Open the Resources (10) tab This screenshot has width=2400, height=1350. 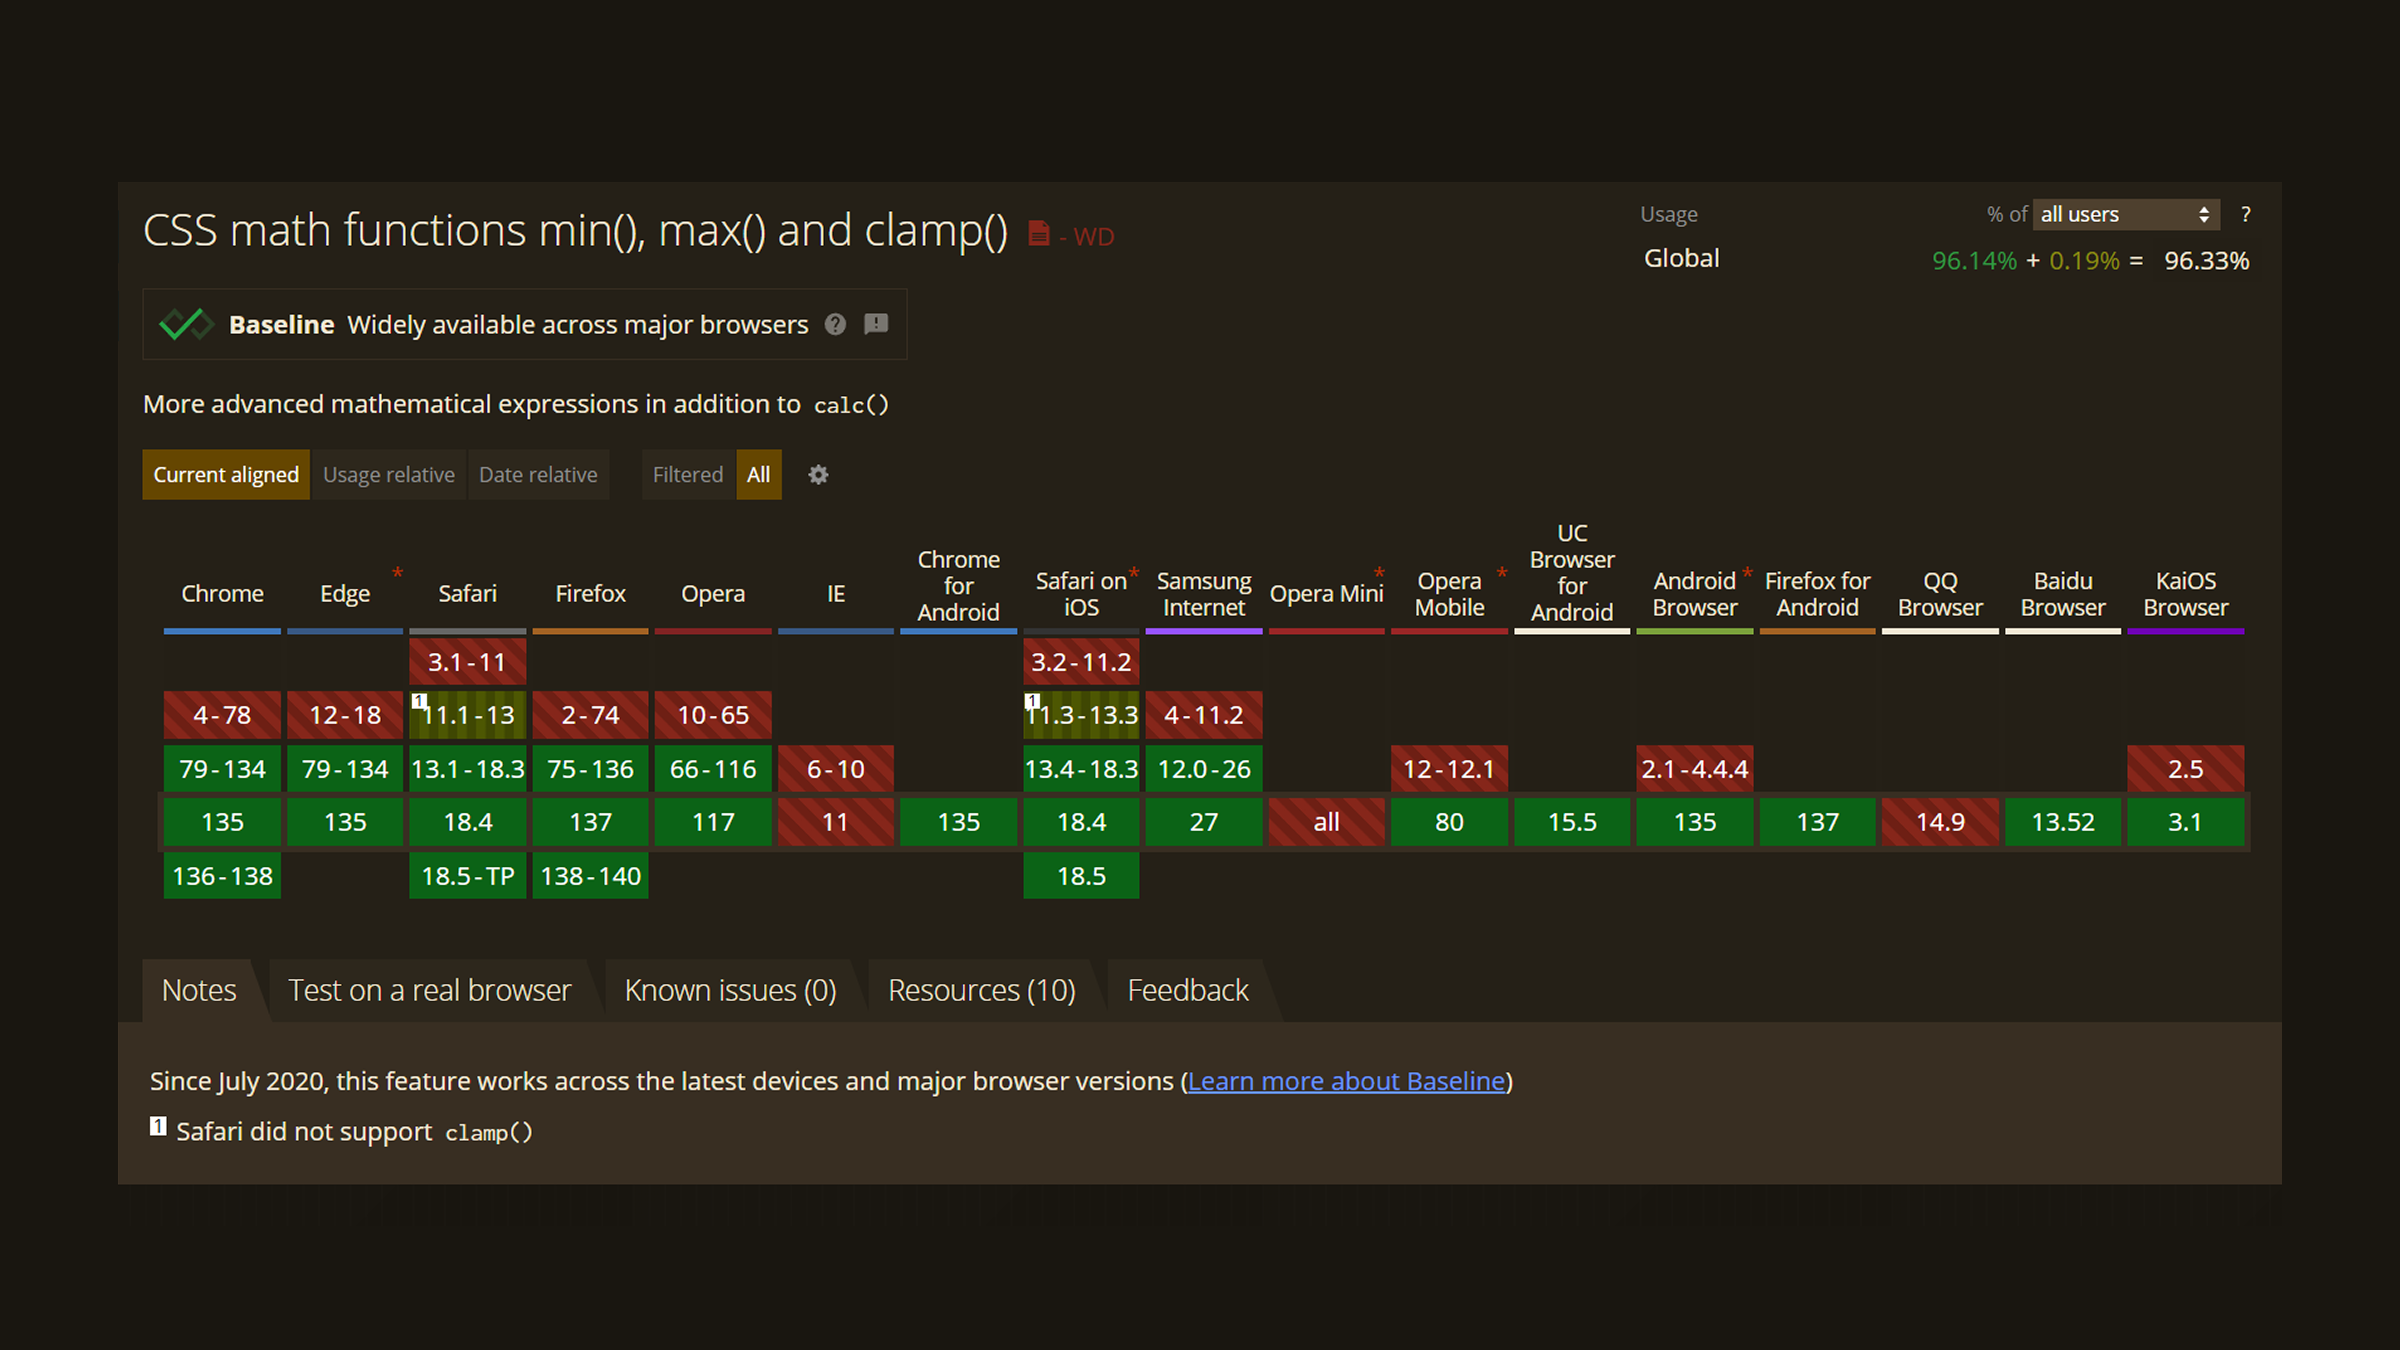(982, 990)
